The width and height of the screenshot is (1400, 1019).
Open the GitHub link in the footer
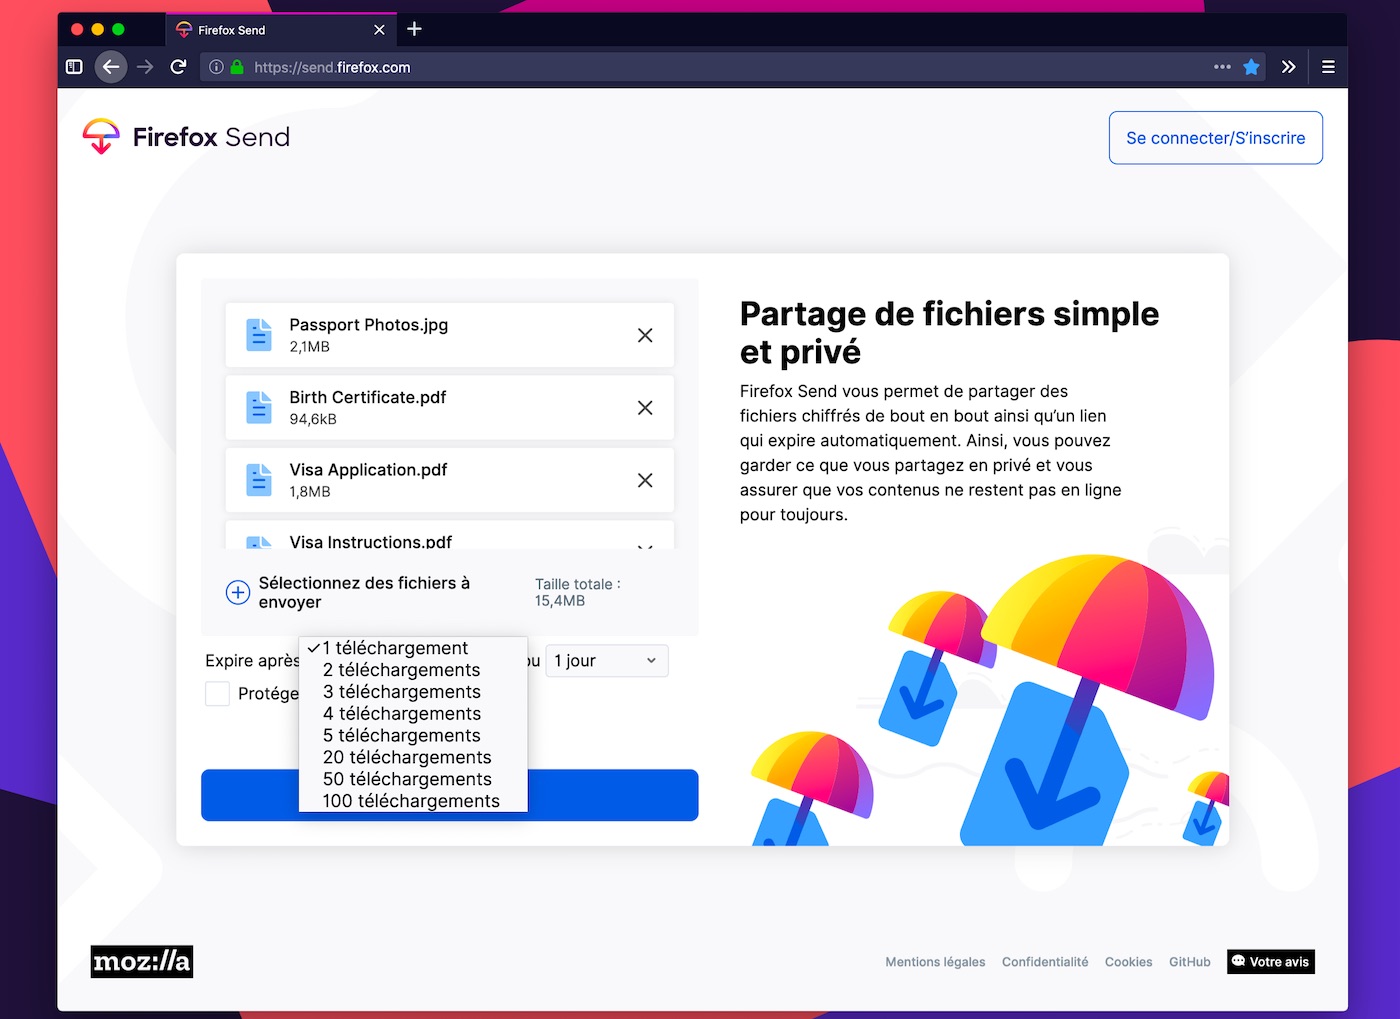coord(1189,961)
